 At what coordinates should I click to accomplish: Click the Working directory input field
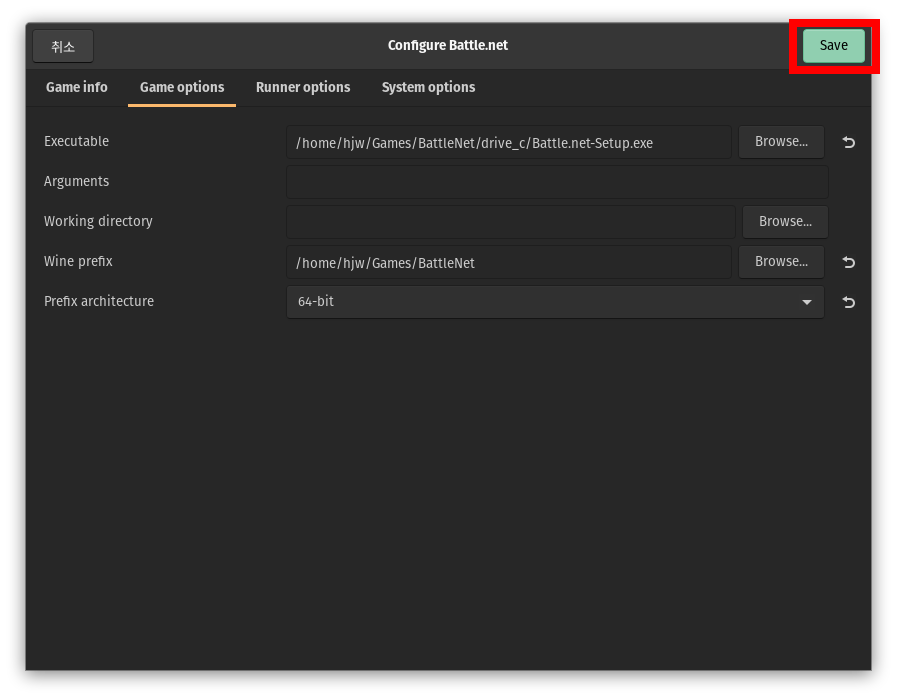point(510,222)
